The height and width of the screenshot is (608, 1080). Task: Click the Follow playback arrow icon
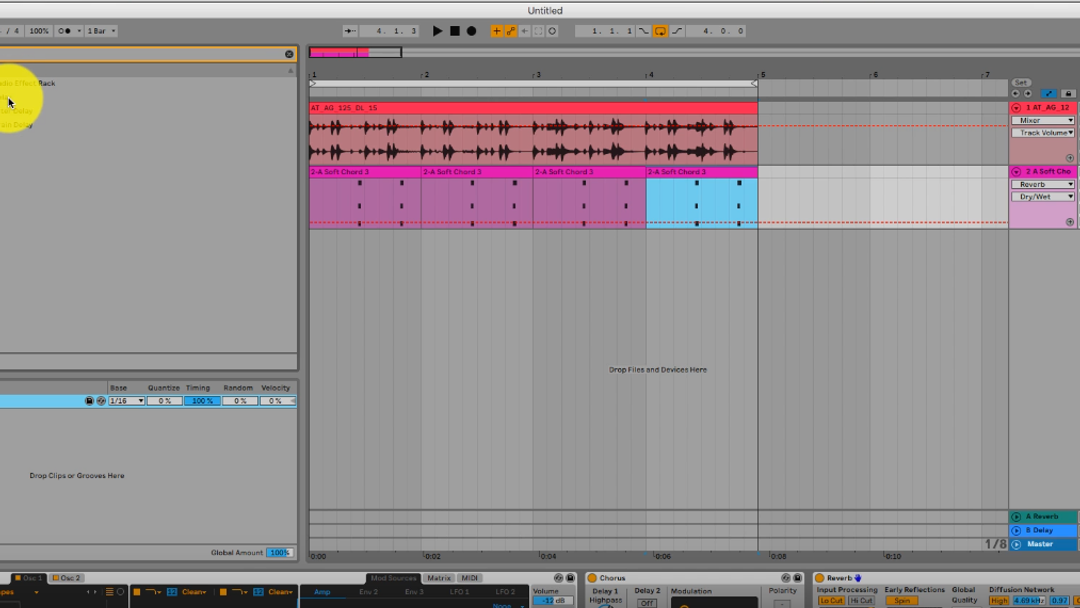(350, 31)
